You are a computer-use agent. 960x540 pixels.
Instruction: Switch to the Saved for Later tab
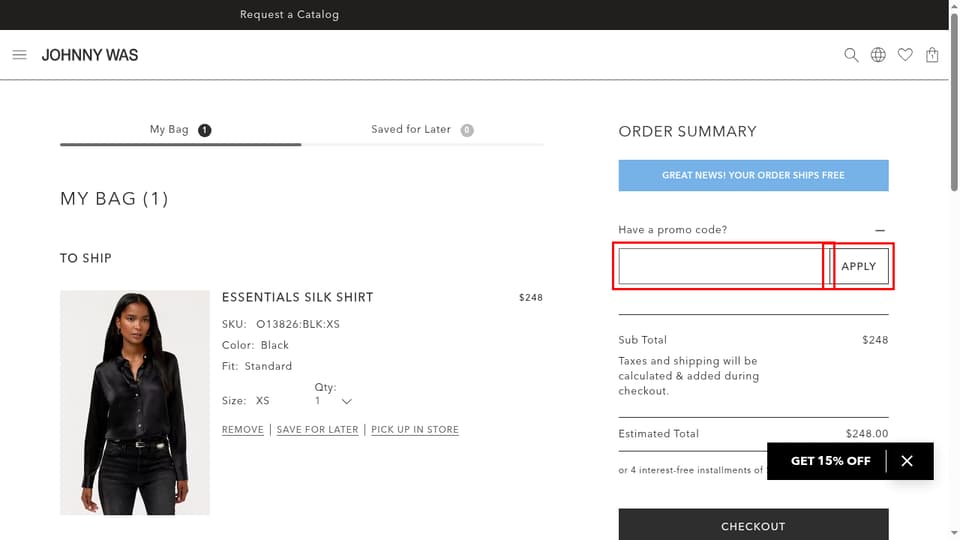click(x=422, y=130)
